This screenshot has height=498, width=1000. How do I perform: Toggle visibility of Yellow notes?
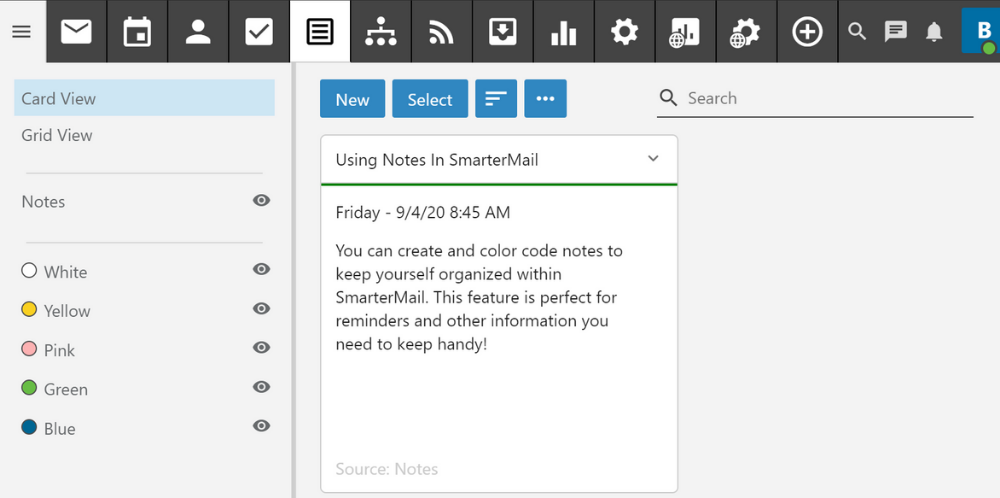coord(261,309)
